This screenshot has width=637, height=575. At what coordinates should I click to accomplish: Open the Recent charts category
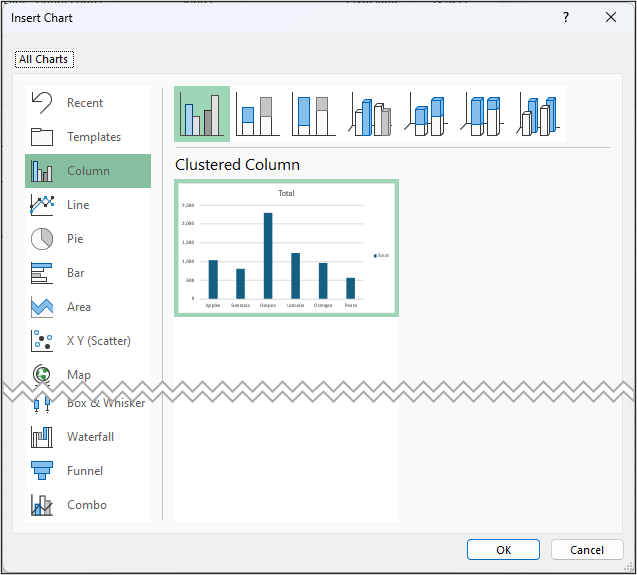tap(86, 103)
